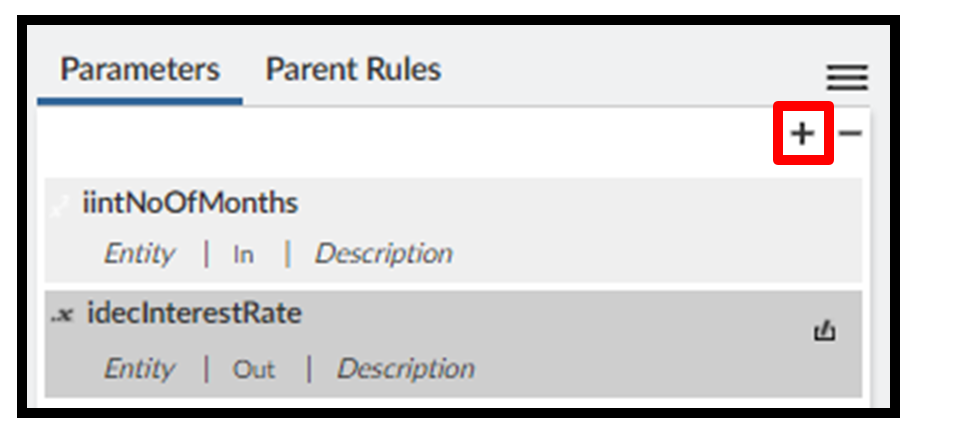The image size is (979, 421).
Task: Click the plus icon to add parameter
Action: 802,133
